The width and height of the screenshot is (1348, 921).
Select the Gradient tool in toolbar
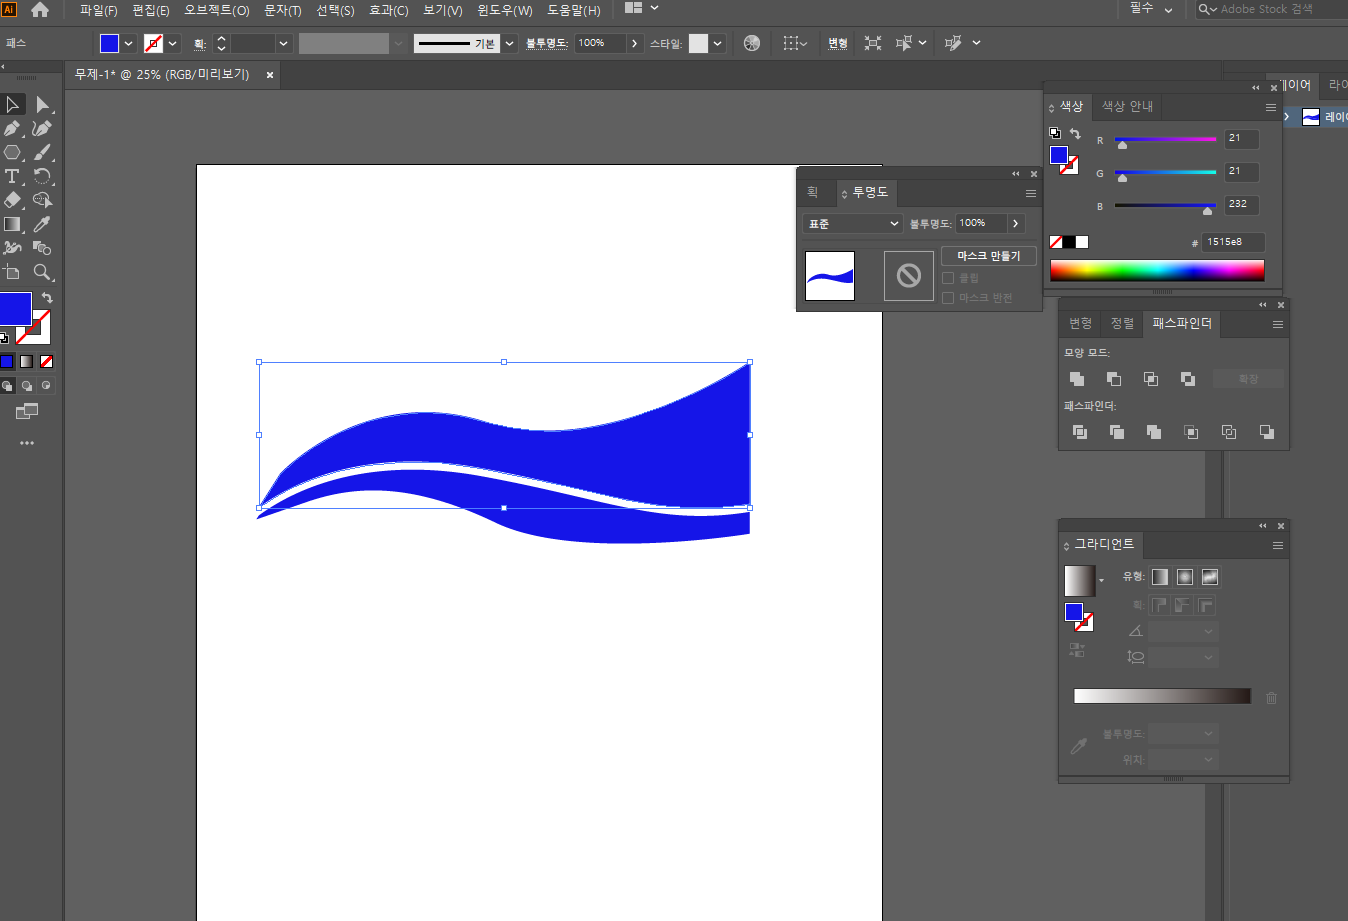click(12, 224)
